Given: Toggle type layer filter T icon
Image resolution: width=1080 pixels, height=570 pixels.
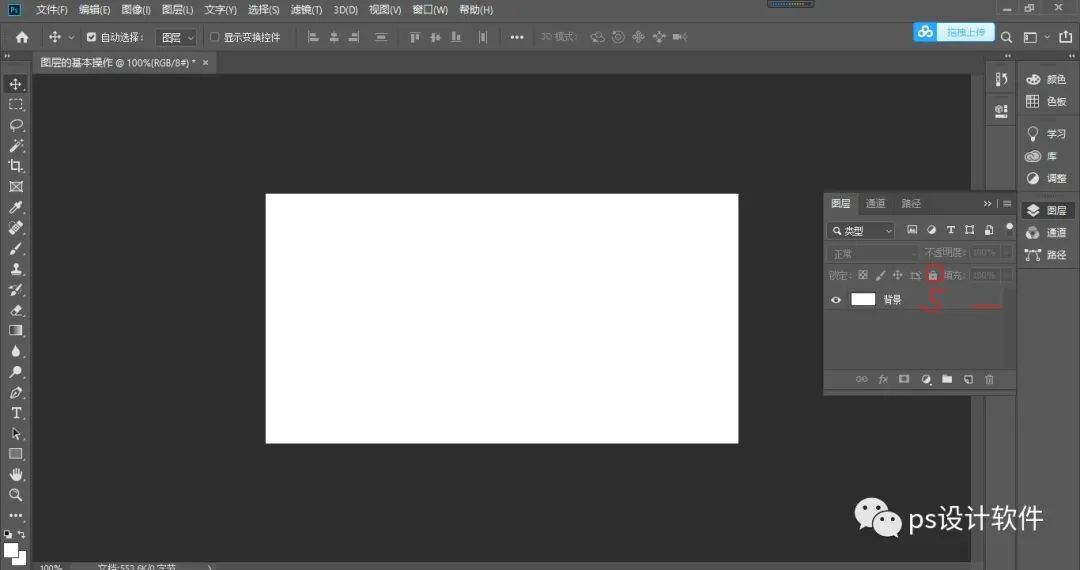Looking at the screenshot, I should tap(951, 230).
